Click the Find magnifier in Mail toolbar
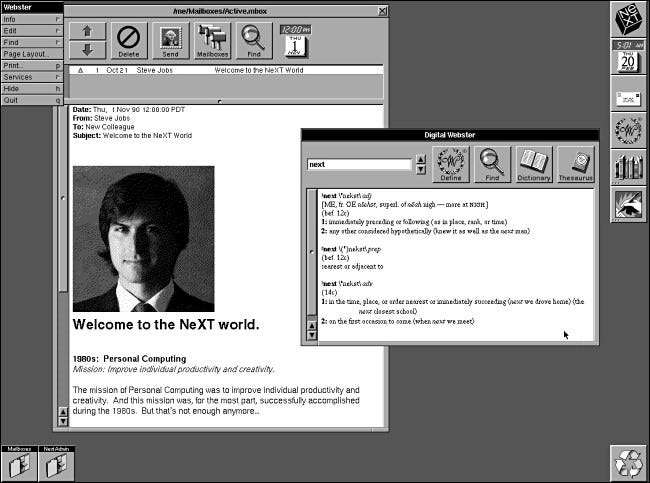The width and height of the screenshot is (650, 483). (x=254, y=41)
